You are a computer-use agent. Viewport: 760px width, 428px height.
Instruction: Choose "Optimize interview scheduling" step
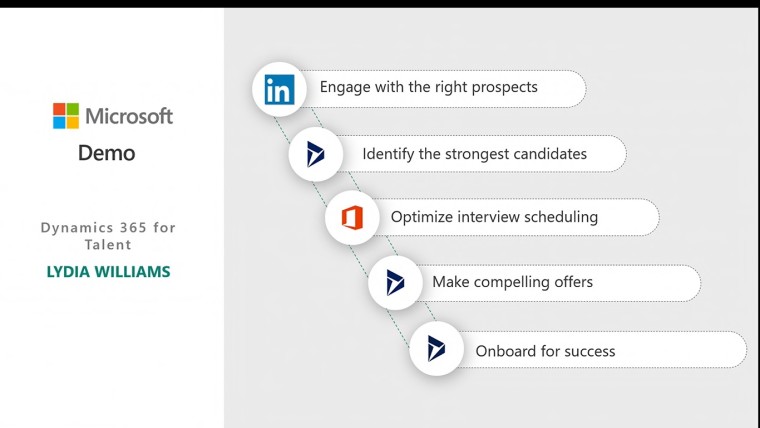pos(494,218)
